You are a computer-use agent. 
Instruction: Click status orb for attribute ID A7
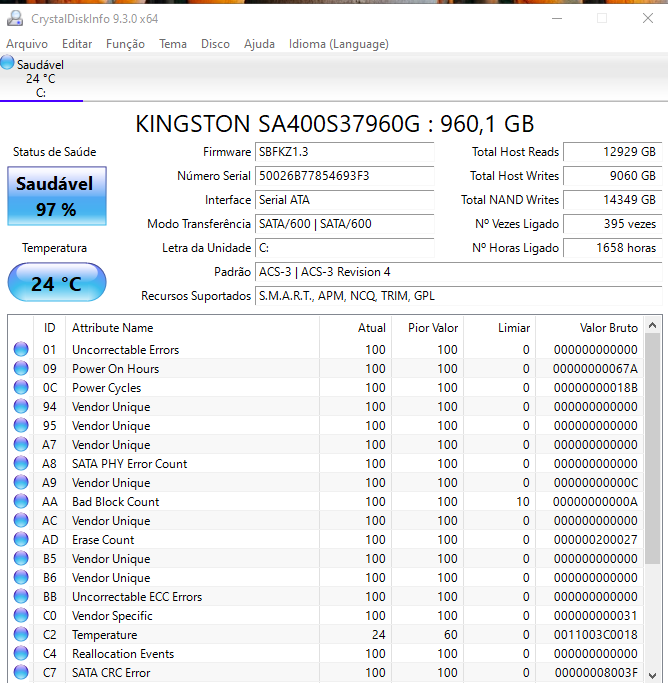(21, 444)
